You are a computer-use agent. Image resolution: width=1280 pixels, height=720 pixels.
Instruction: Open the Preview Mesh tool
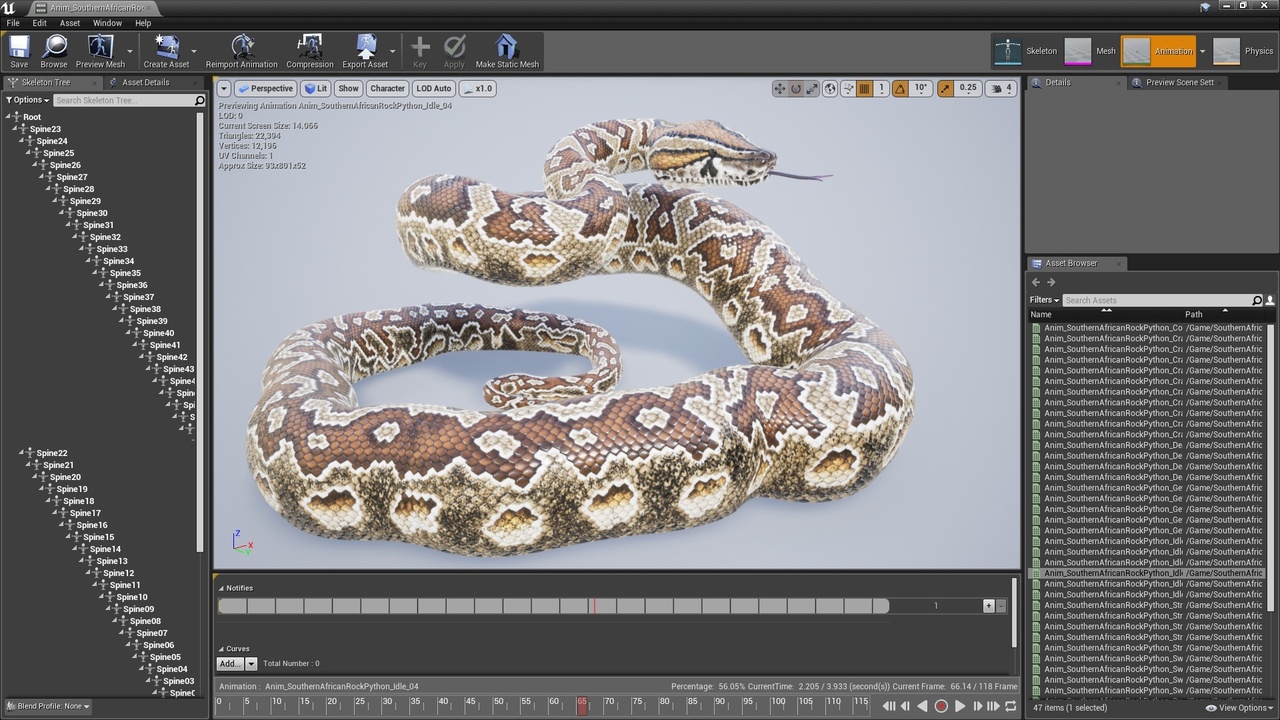[x=100, y=51]
